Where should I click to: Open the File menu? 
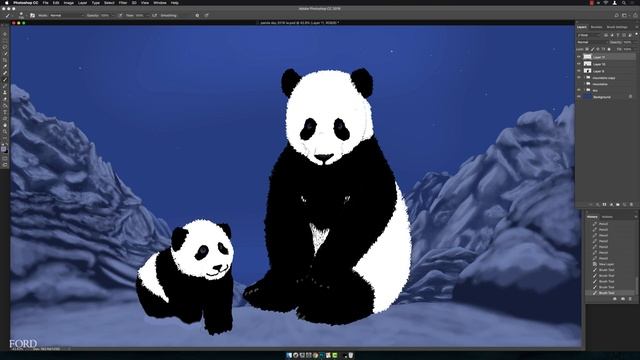(45, 3)
